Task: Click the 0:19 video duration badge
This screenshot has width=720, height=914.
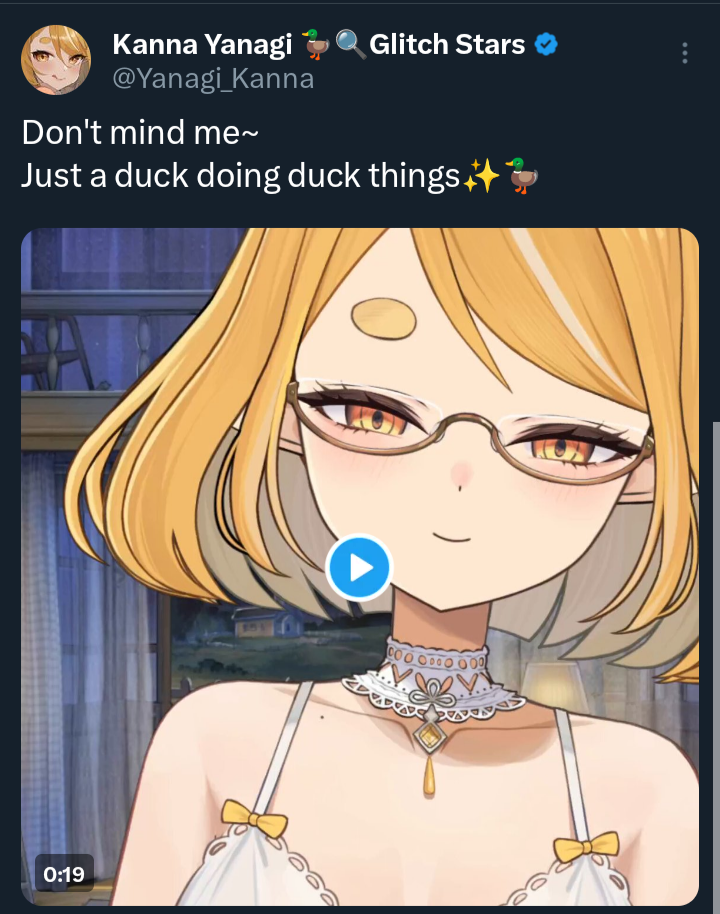Action: click(64, 874)
